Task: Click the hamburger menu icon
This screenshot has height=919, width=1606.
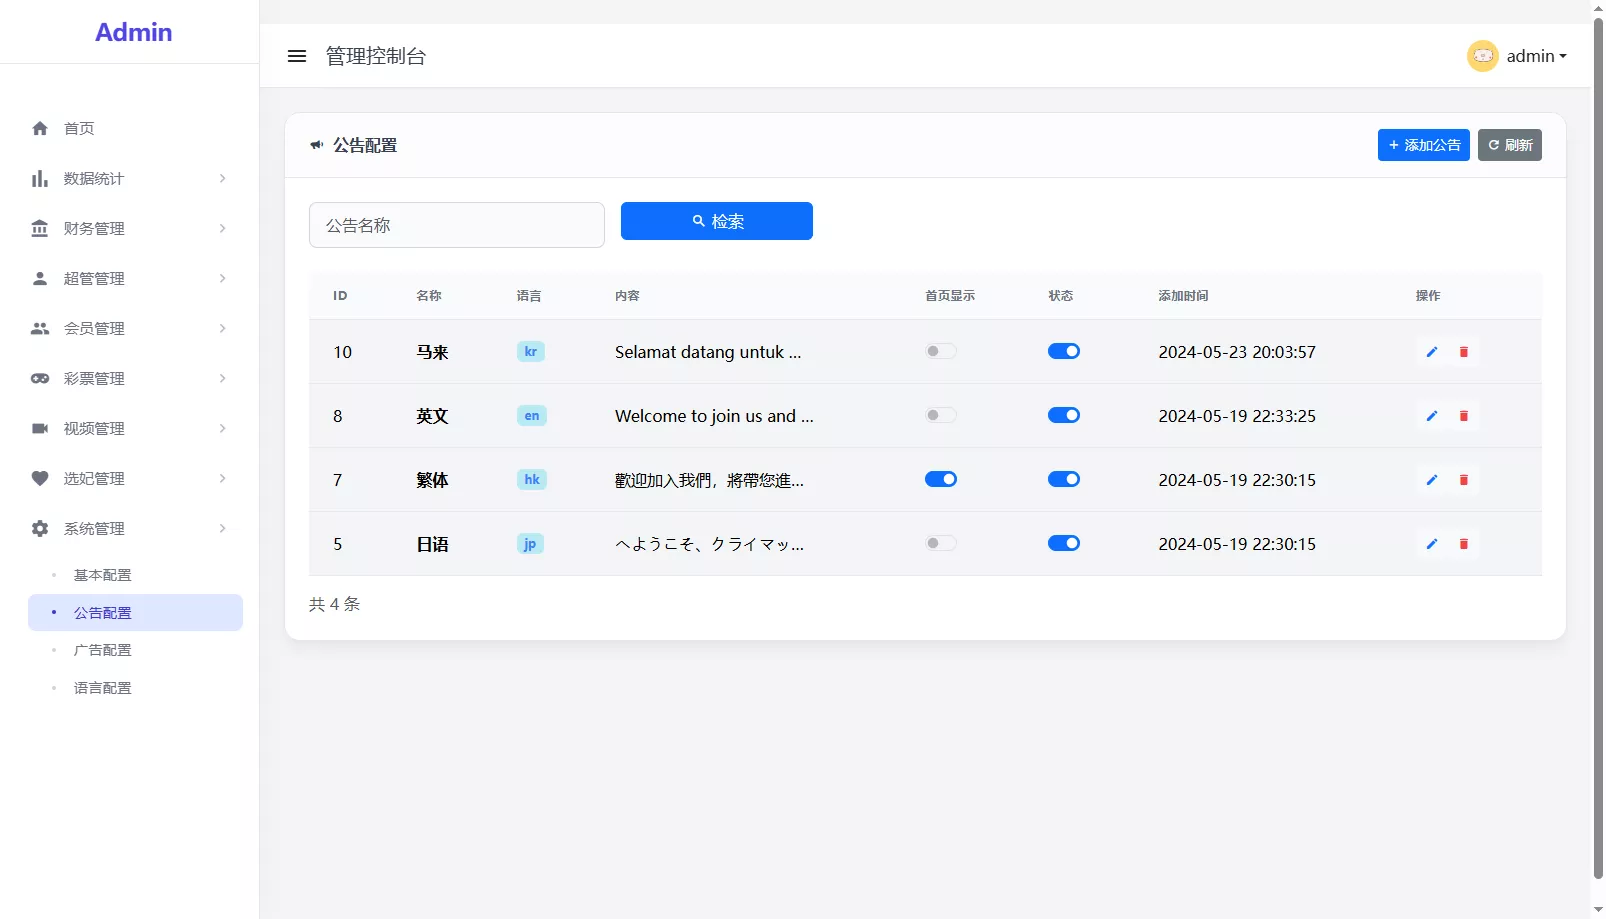Action: [297, 56]
